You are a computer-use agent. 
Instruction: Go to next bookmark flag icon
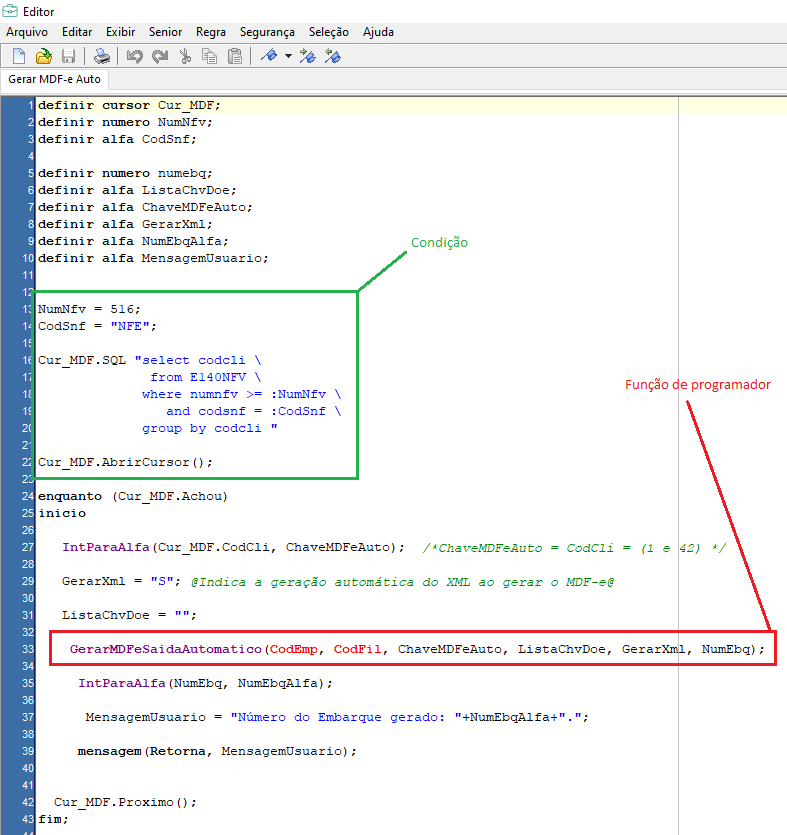[308, 56]
